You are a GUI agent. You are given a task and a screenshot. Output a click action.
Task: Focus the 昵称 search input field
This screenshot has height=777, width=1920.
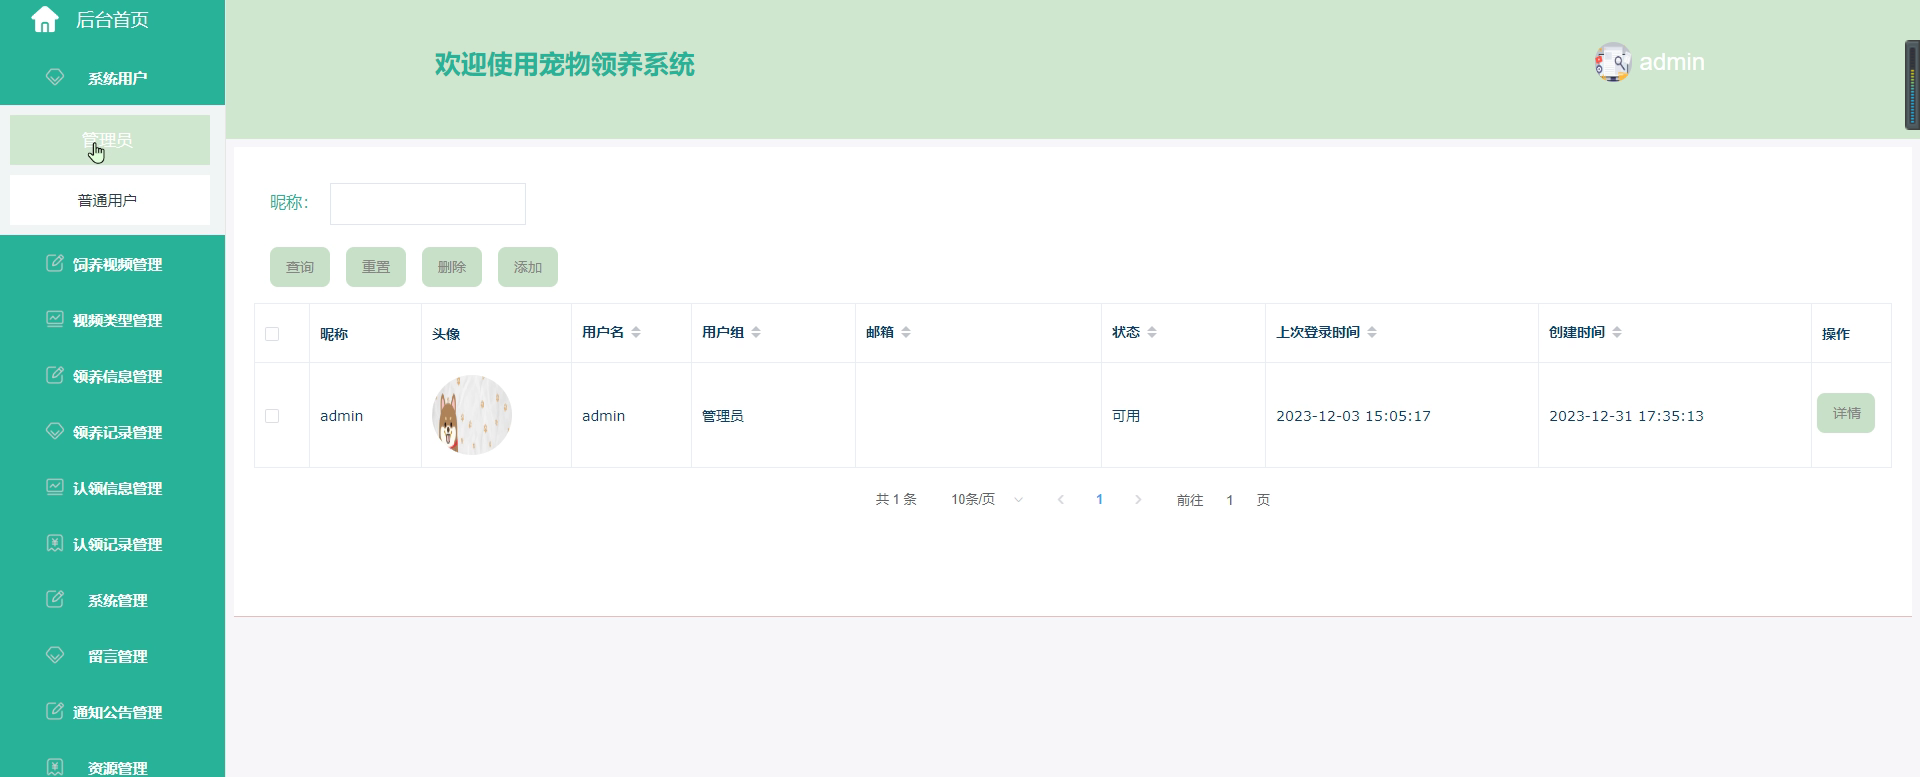[428, 204]
